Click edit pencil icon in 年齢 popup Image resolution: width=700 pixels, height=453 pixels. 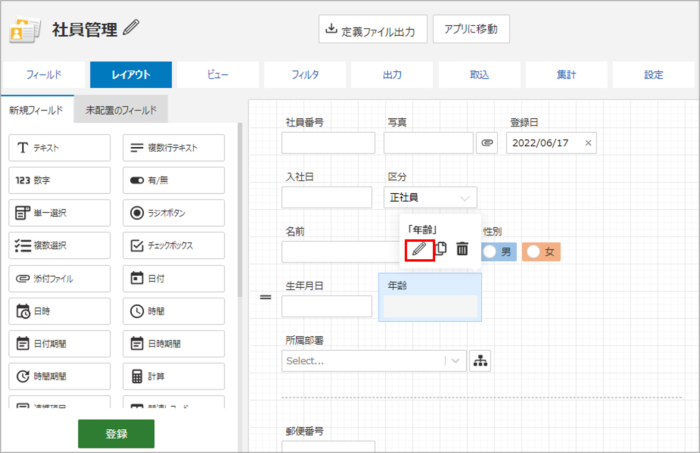pyautogui.click(x=419, y=249)
